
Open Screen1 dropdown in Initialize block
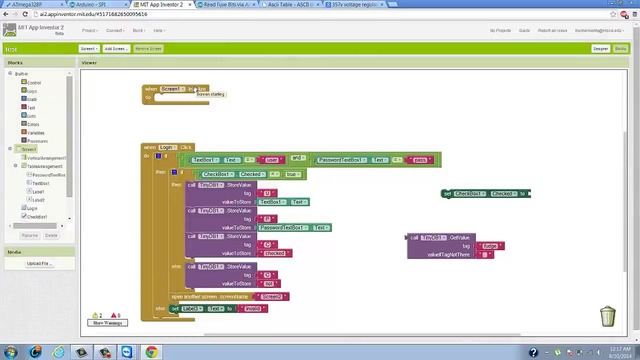(x=173, y=89)
